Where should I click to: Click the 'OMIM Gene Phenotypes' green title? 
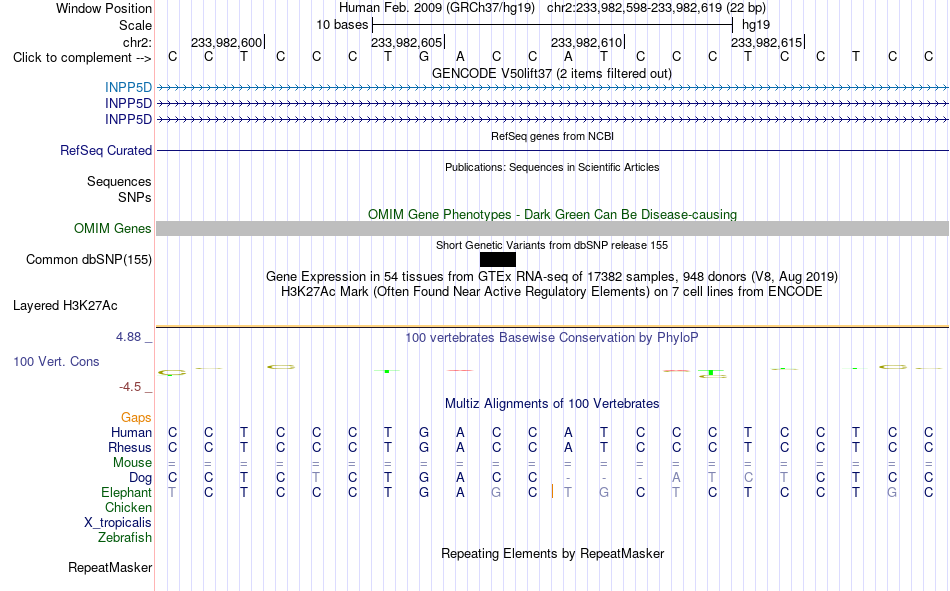(552, 215)
